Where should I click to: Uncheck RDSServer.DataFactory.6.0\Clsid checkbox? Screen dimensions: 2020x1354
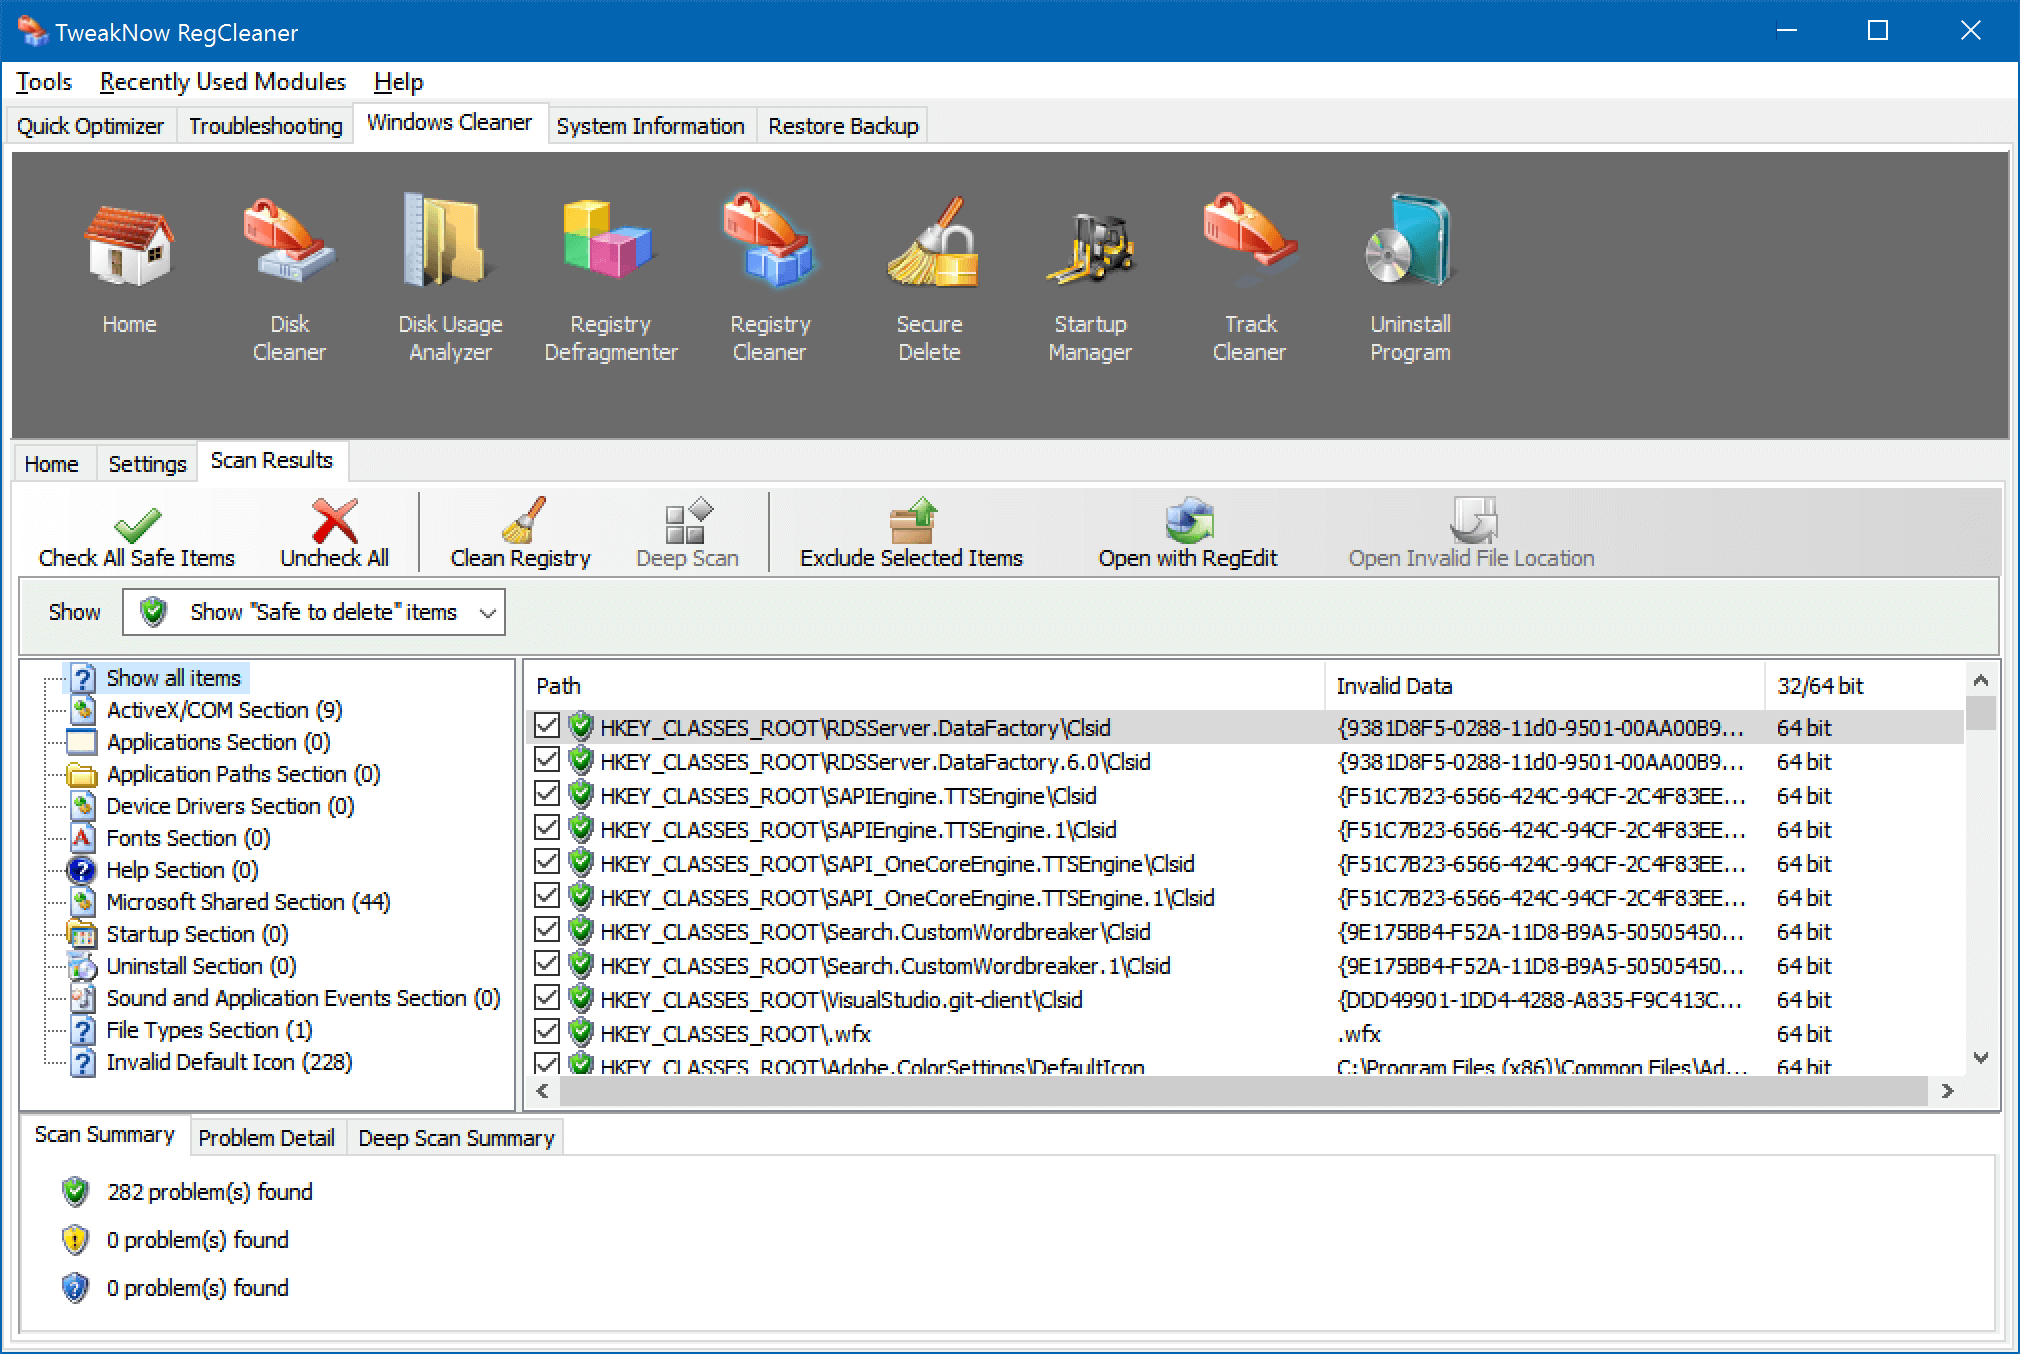547,759
